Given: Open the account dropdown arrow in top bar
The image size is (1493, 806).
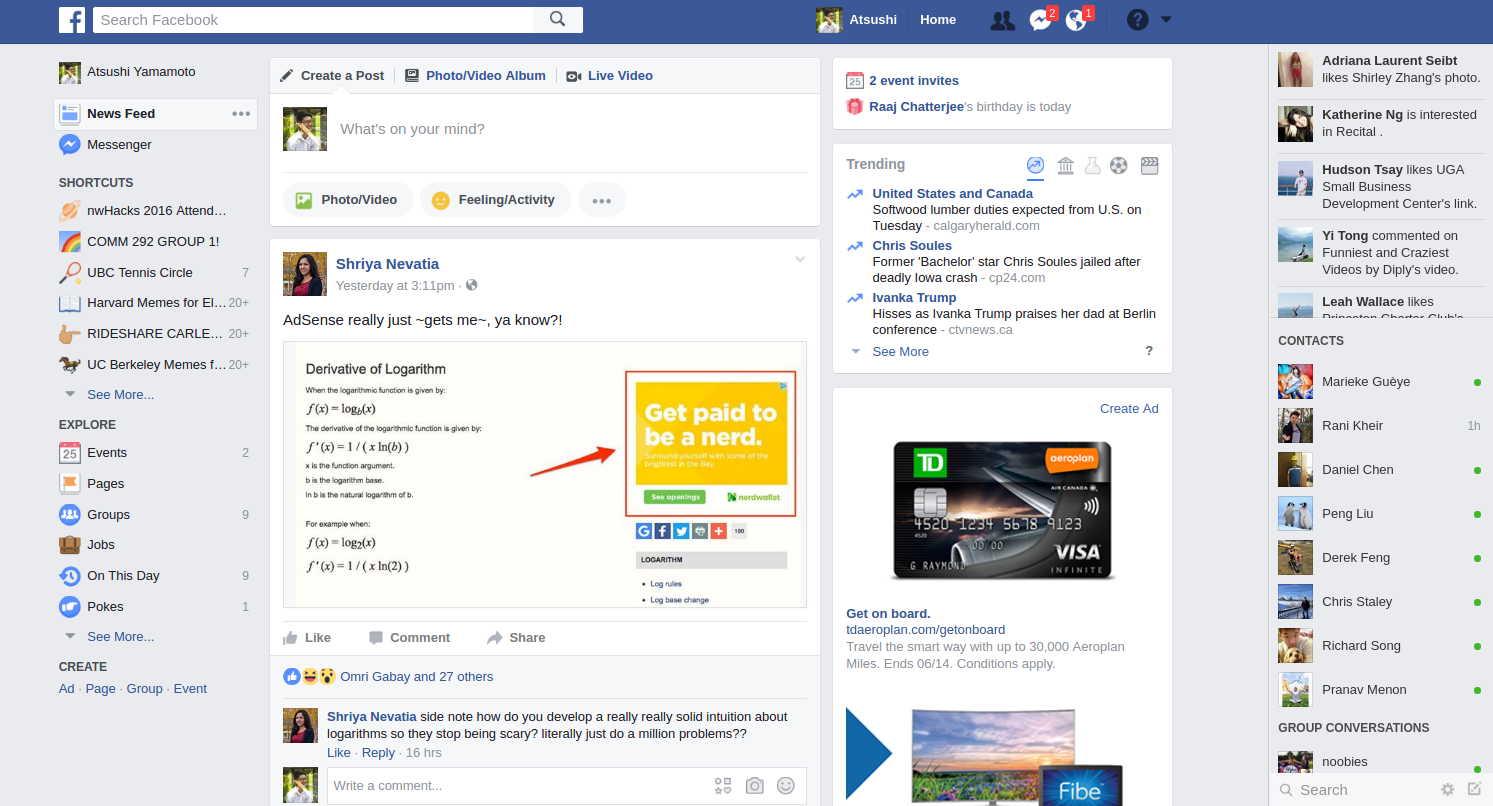Looking at the screenshot, I should point(1165,19).
